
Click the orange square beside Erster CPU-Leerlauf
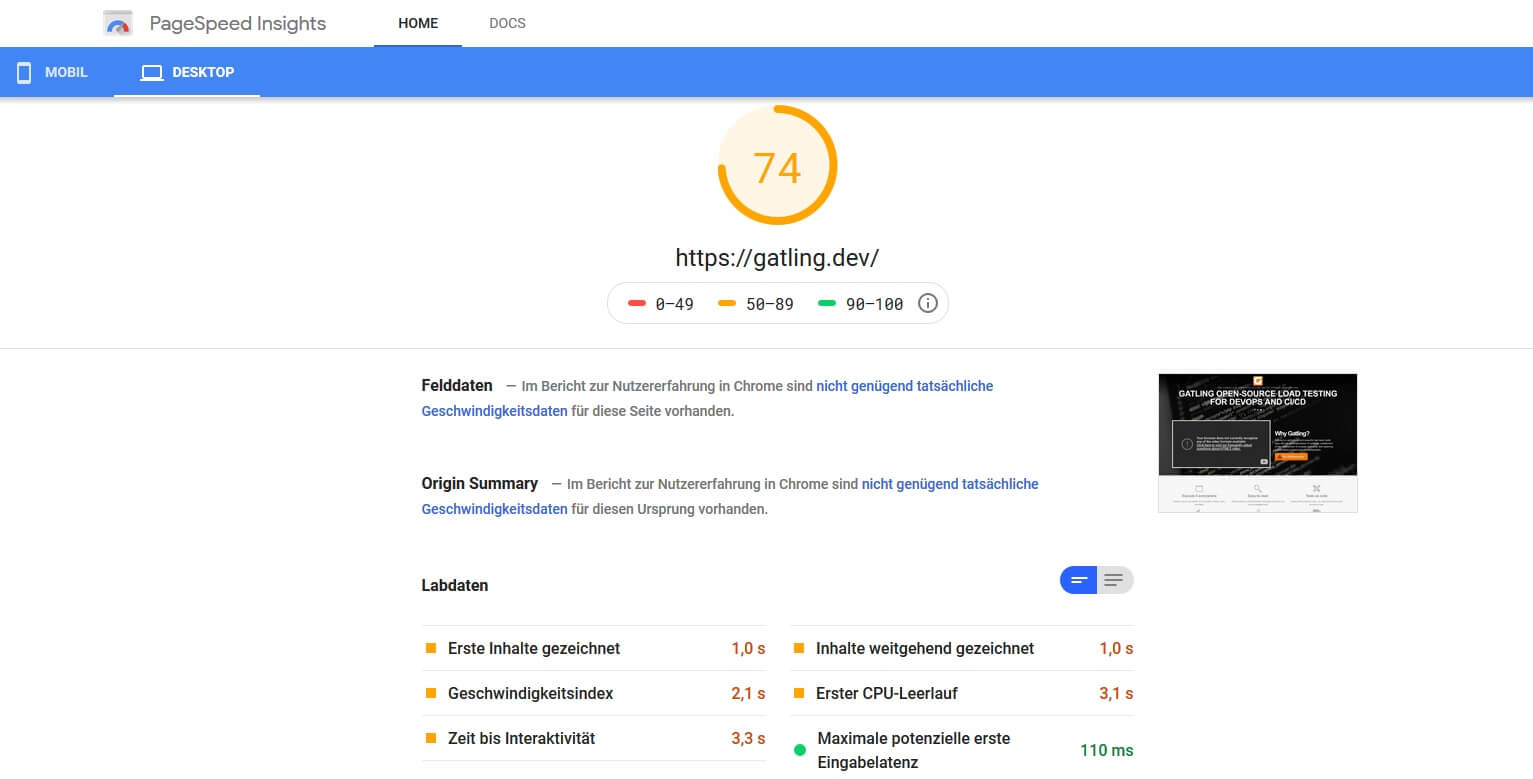799,693
